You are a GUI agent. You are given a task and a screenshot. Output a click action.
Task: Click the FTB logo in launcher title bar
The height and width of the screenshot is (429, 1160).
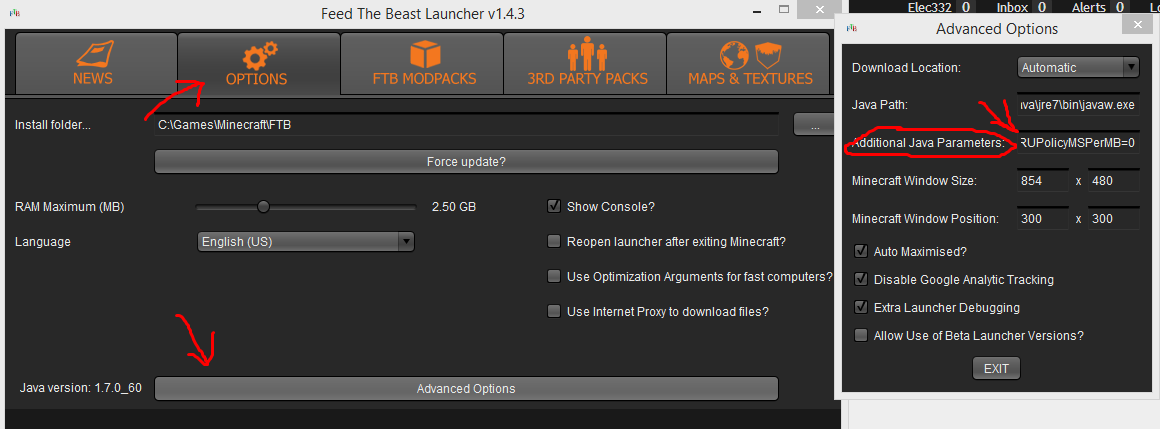(x=15, y=13)
